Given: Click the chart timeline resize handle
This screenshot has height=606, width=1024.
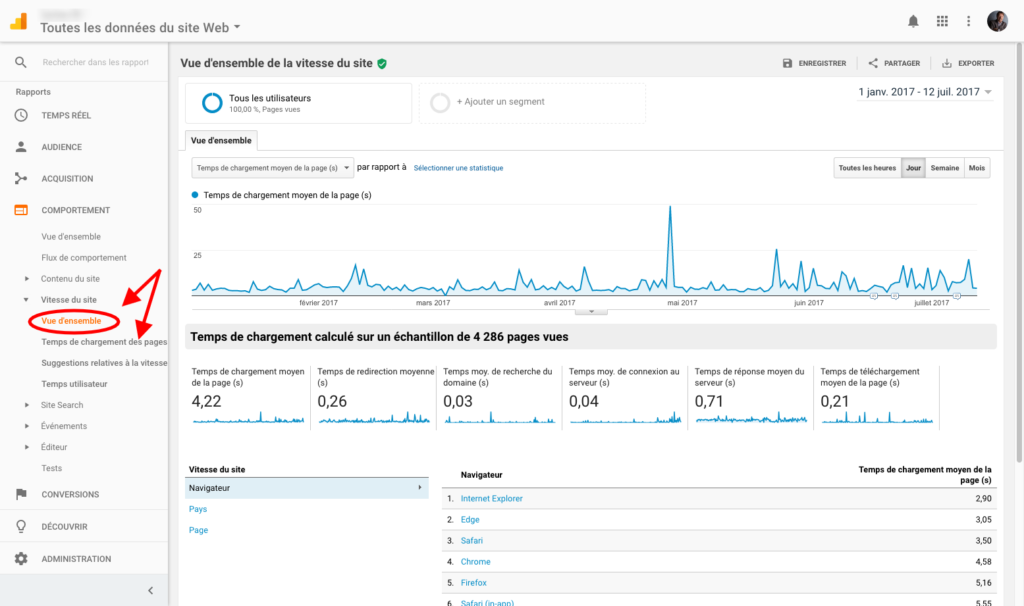Looking at the screenshot, I should (590, 311).
